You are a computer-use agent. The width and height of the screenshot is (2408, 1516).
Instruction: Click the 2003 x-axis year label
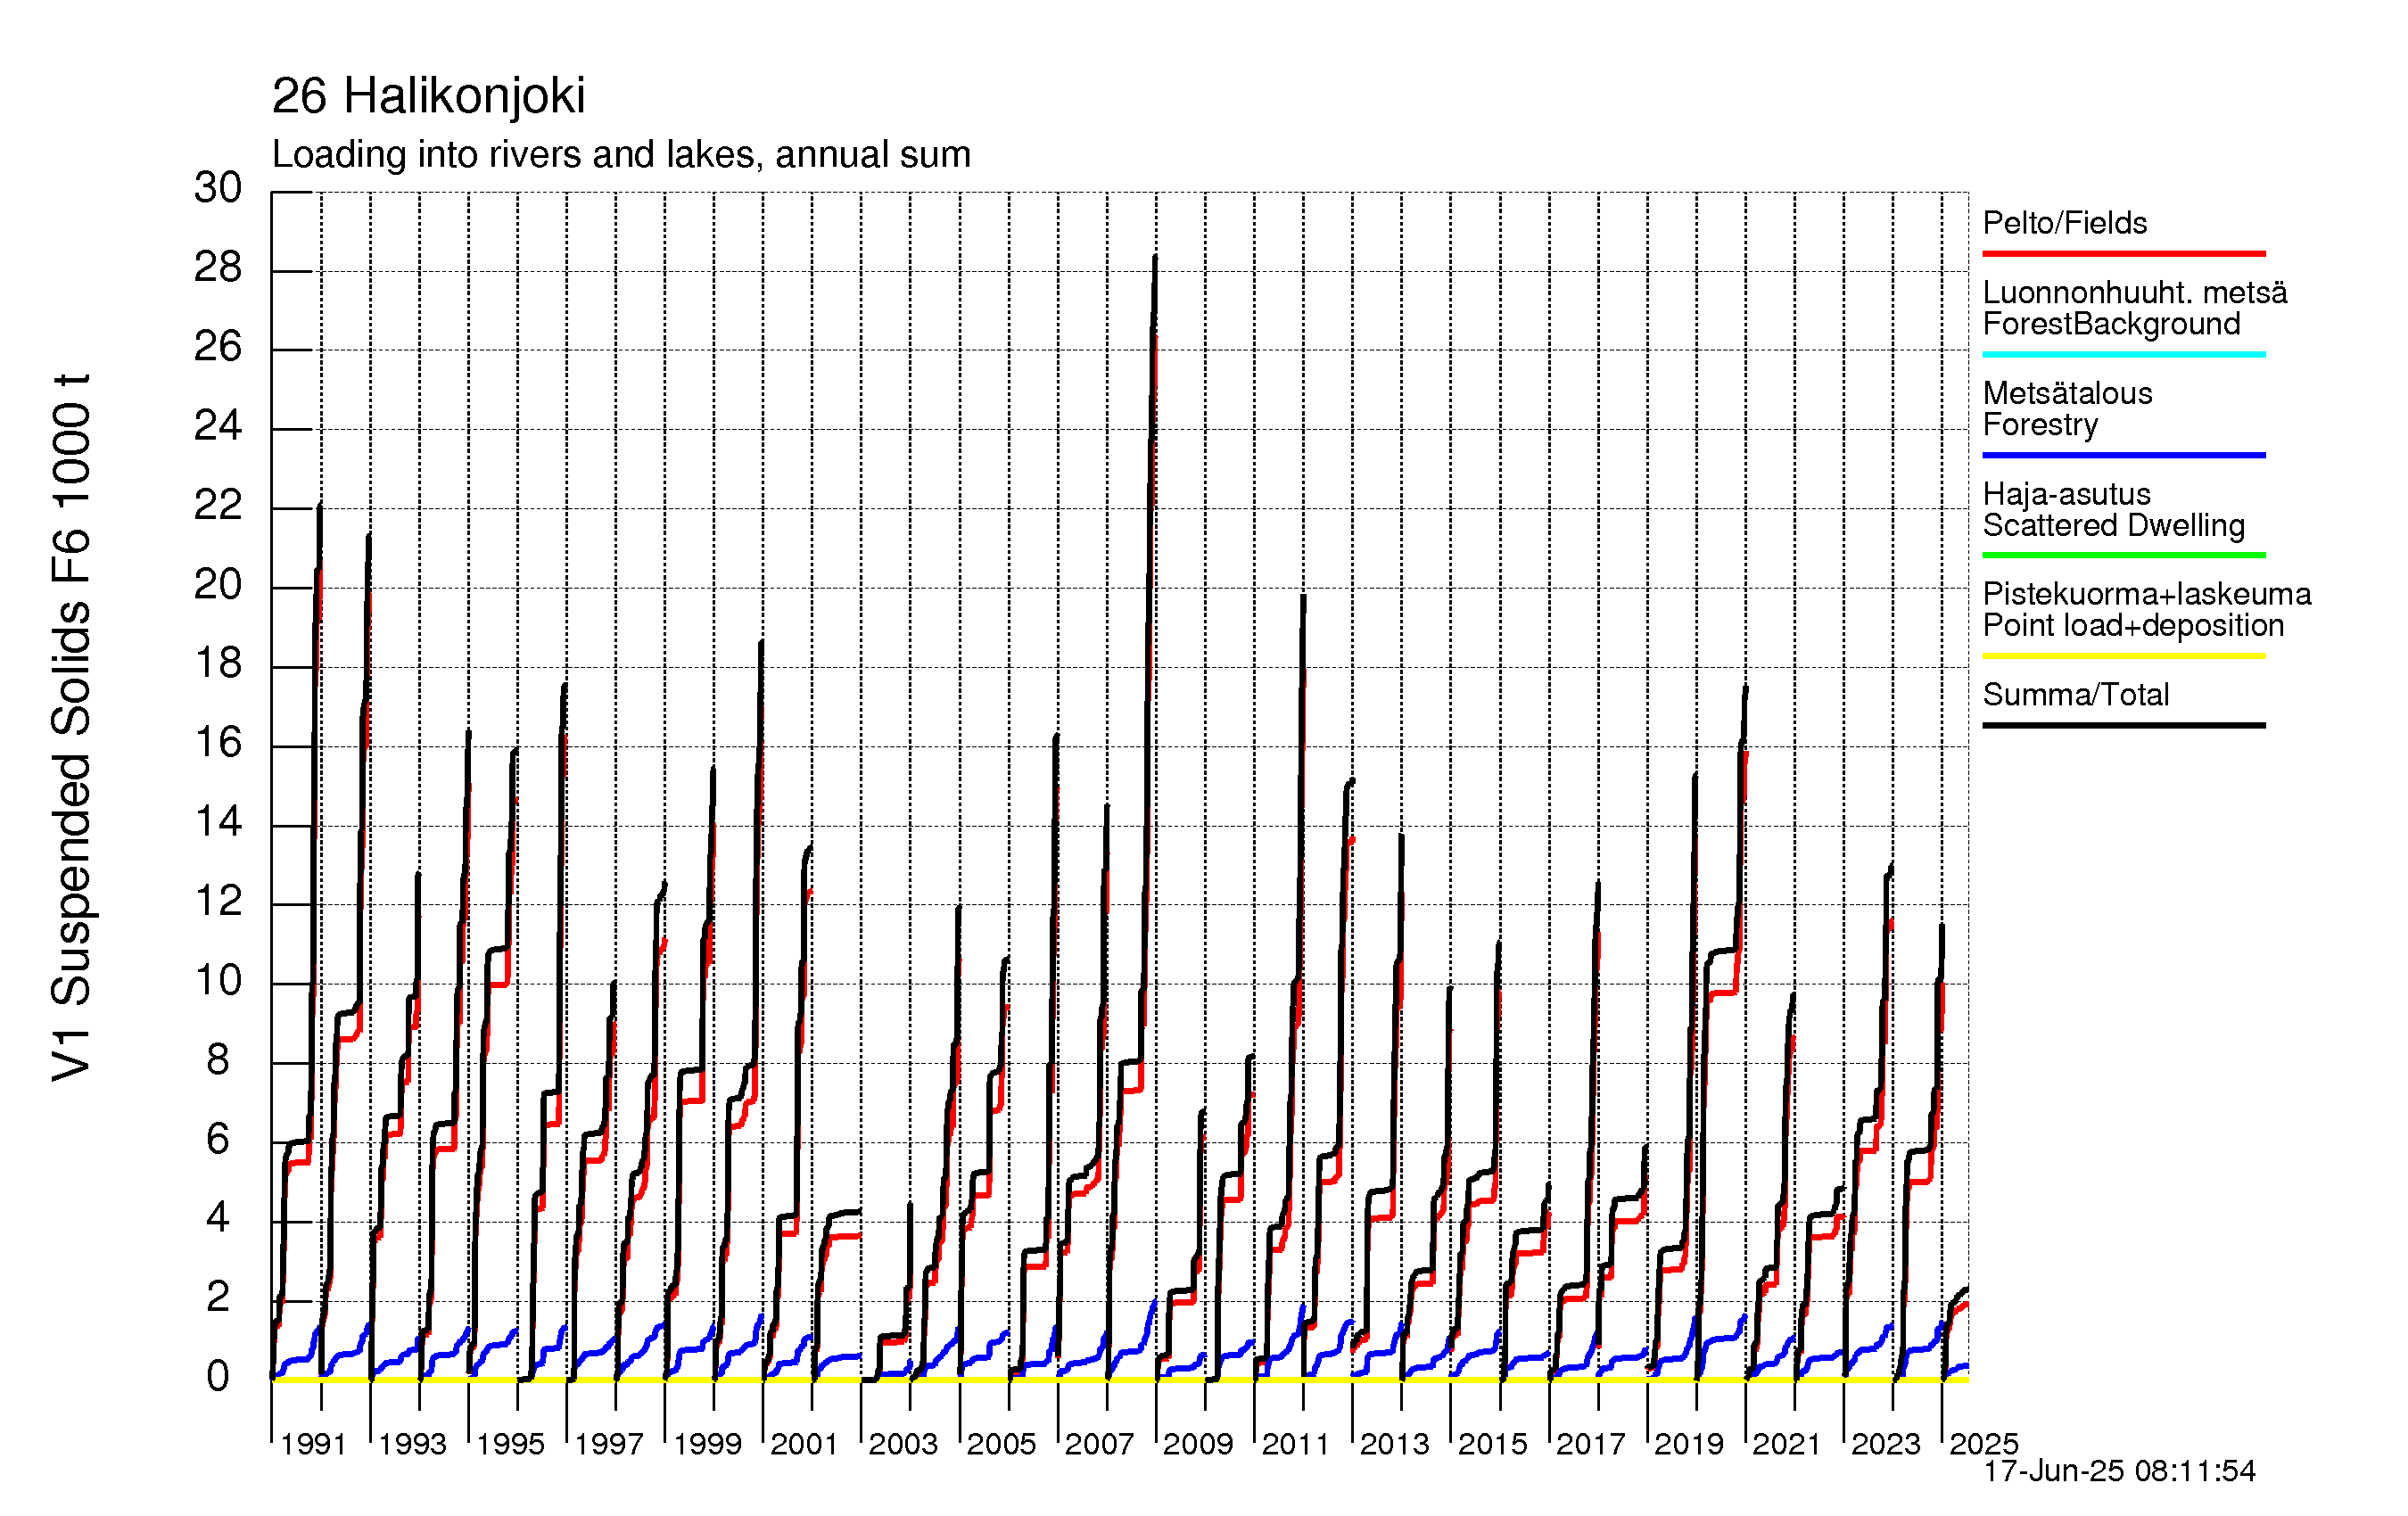pyautogui.click(x=902, y=1444)
